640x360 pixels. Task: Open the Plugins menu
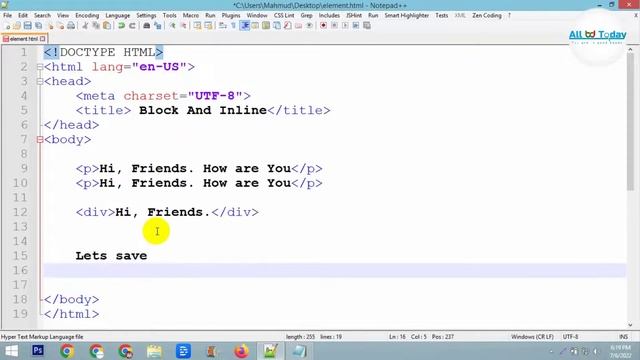(x=231, y=16)
